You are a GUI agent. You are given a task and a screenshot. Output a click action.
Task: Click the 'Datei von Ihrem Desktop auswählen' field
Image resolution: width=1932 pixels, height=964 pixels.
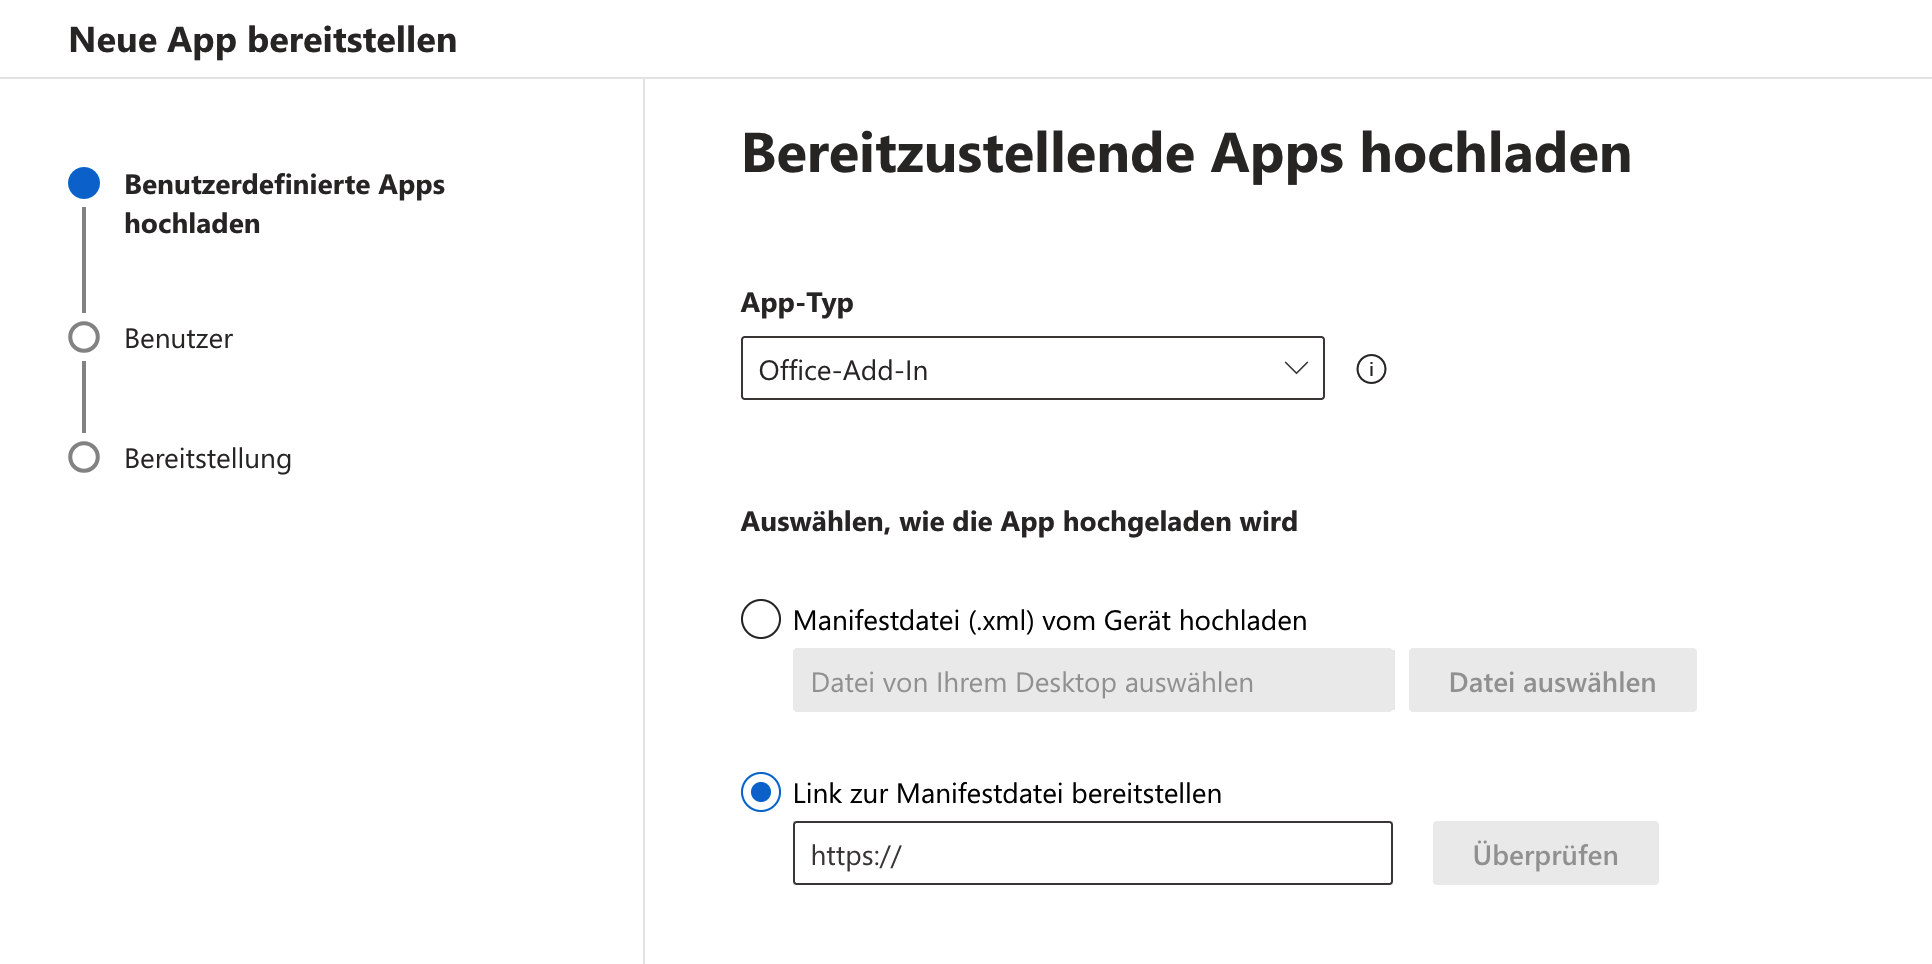(x=1092, y=681)
